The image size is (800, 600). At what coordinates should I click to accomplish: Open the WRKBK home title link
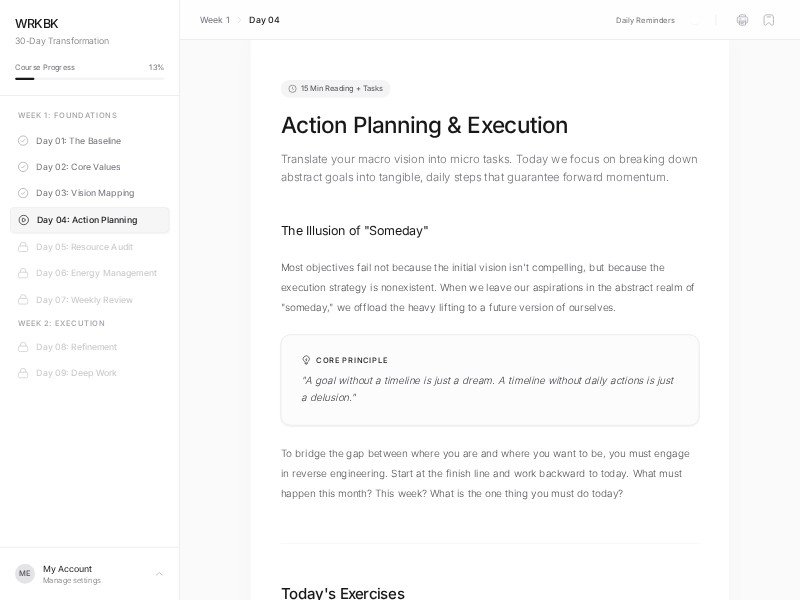point(36,23)
